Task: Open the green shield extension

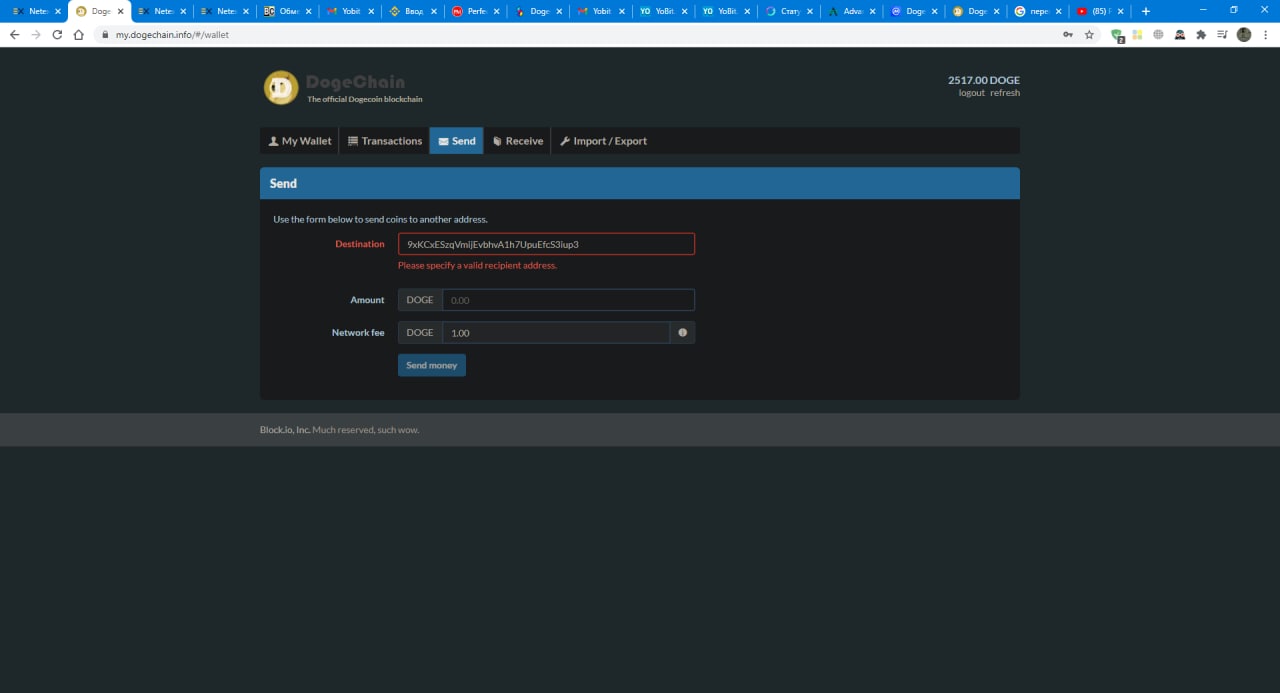Action: click(1117, 35)
